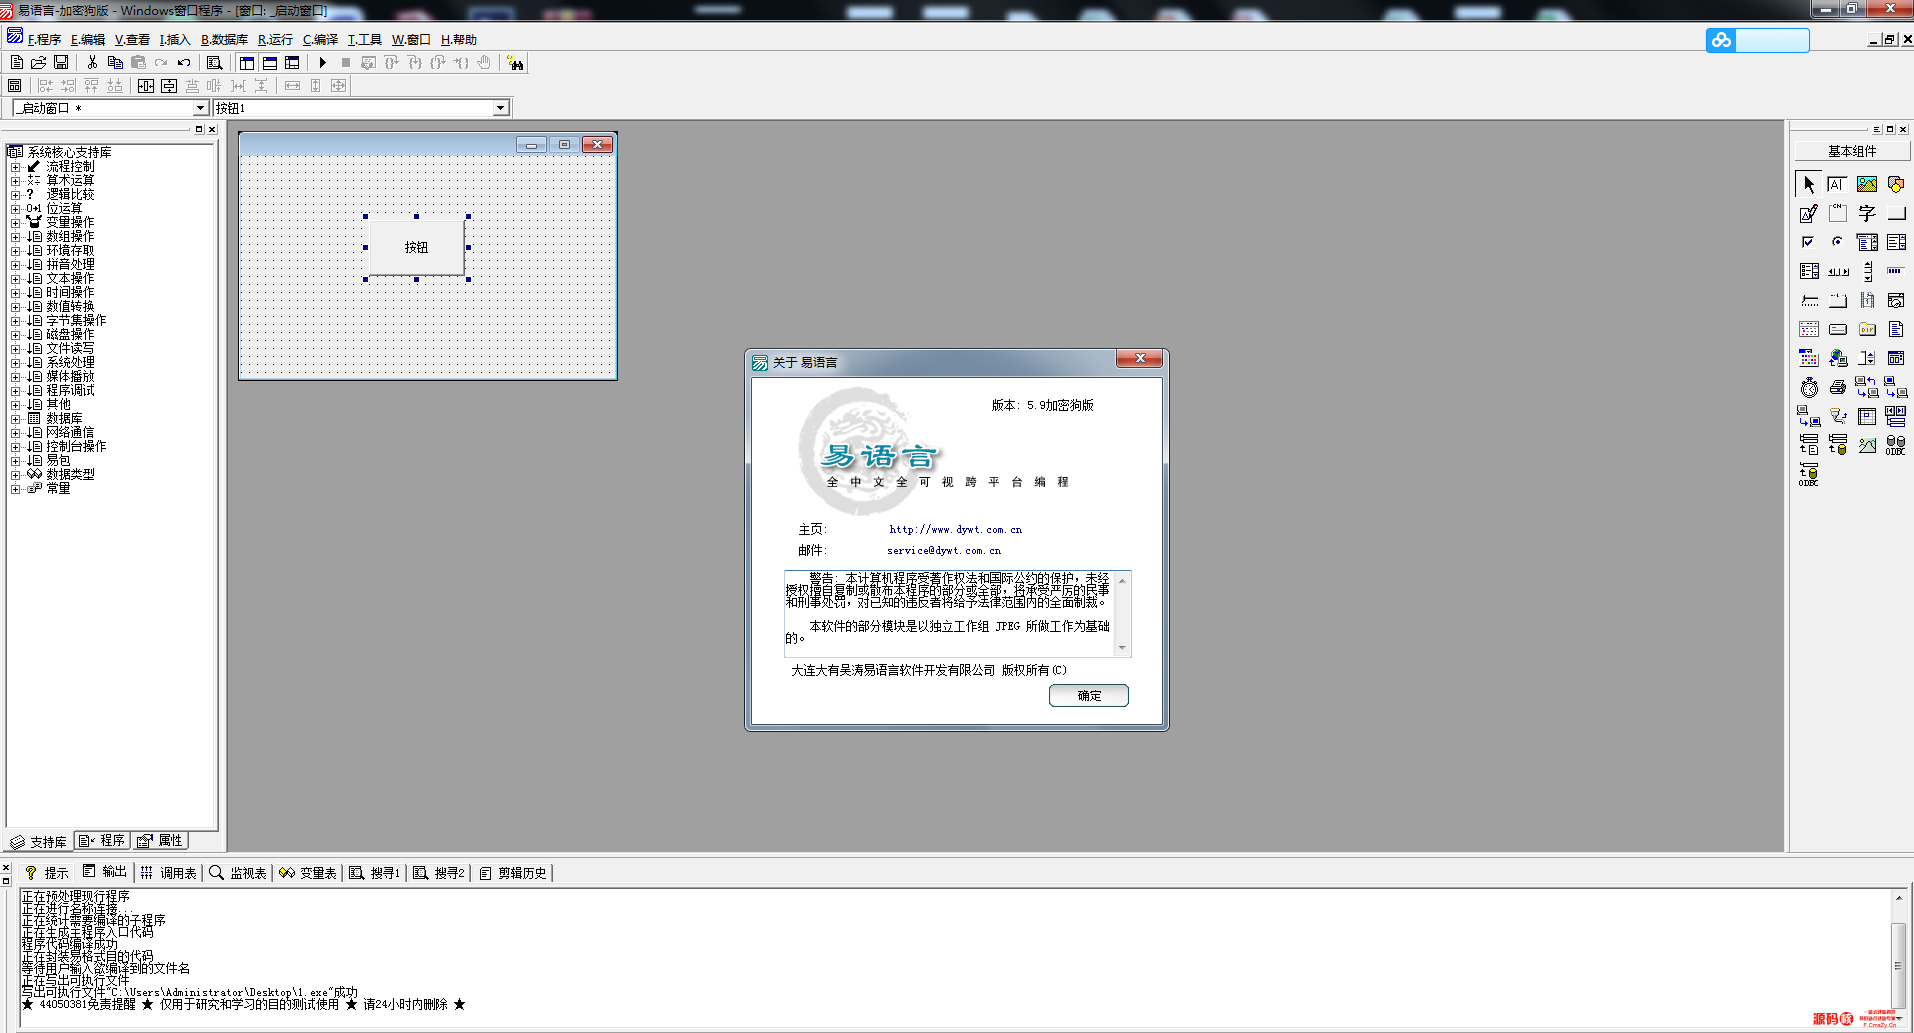Click the Open file toolbar icon

point(39,62)
